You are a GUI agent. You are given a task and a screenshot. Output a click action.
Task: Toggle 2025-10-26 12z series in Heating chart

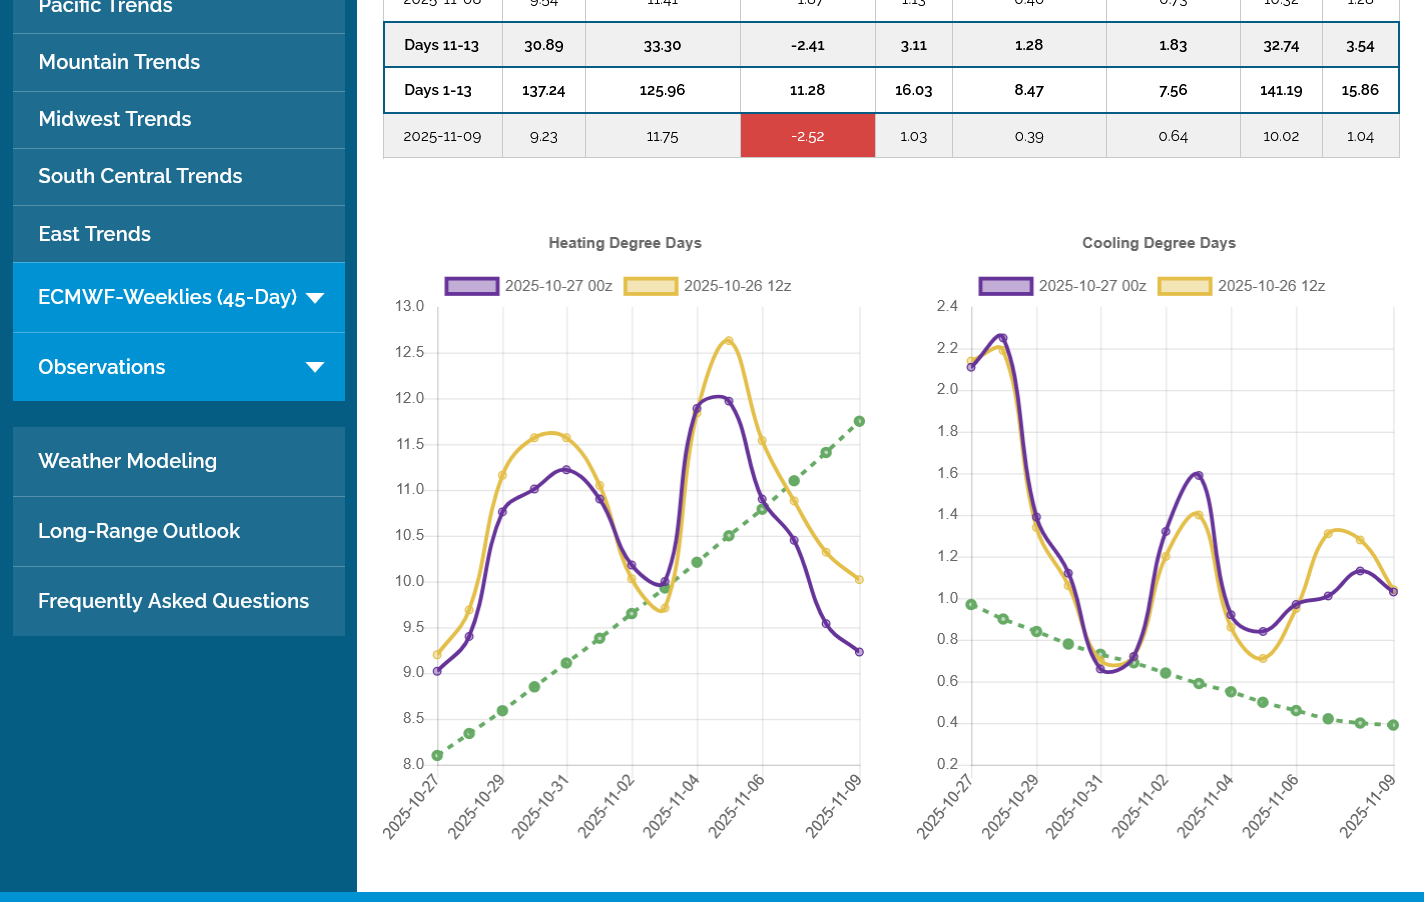pyautogui.click(x=707, y=286)
